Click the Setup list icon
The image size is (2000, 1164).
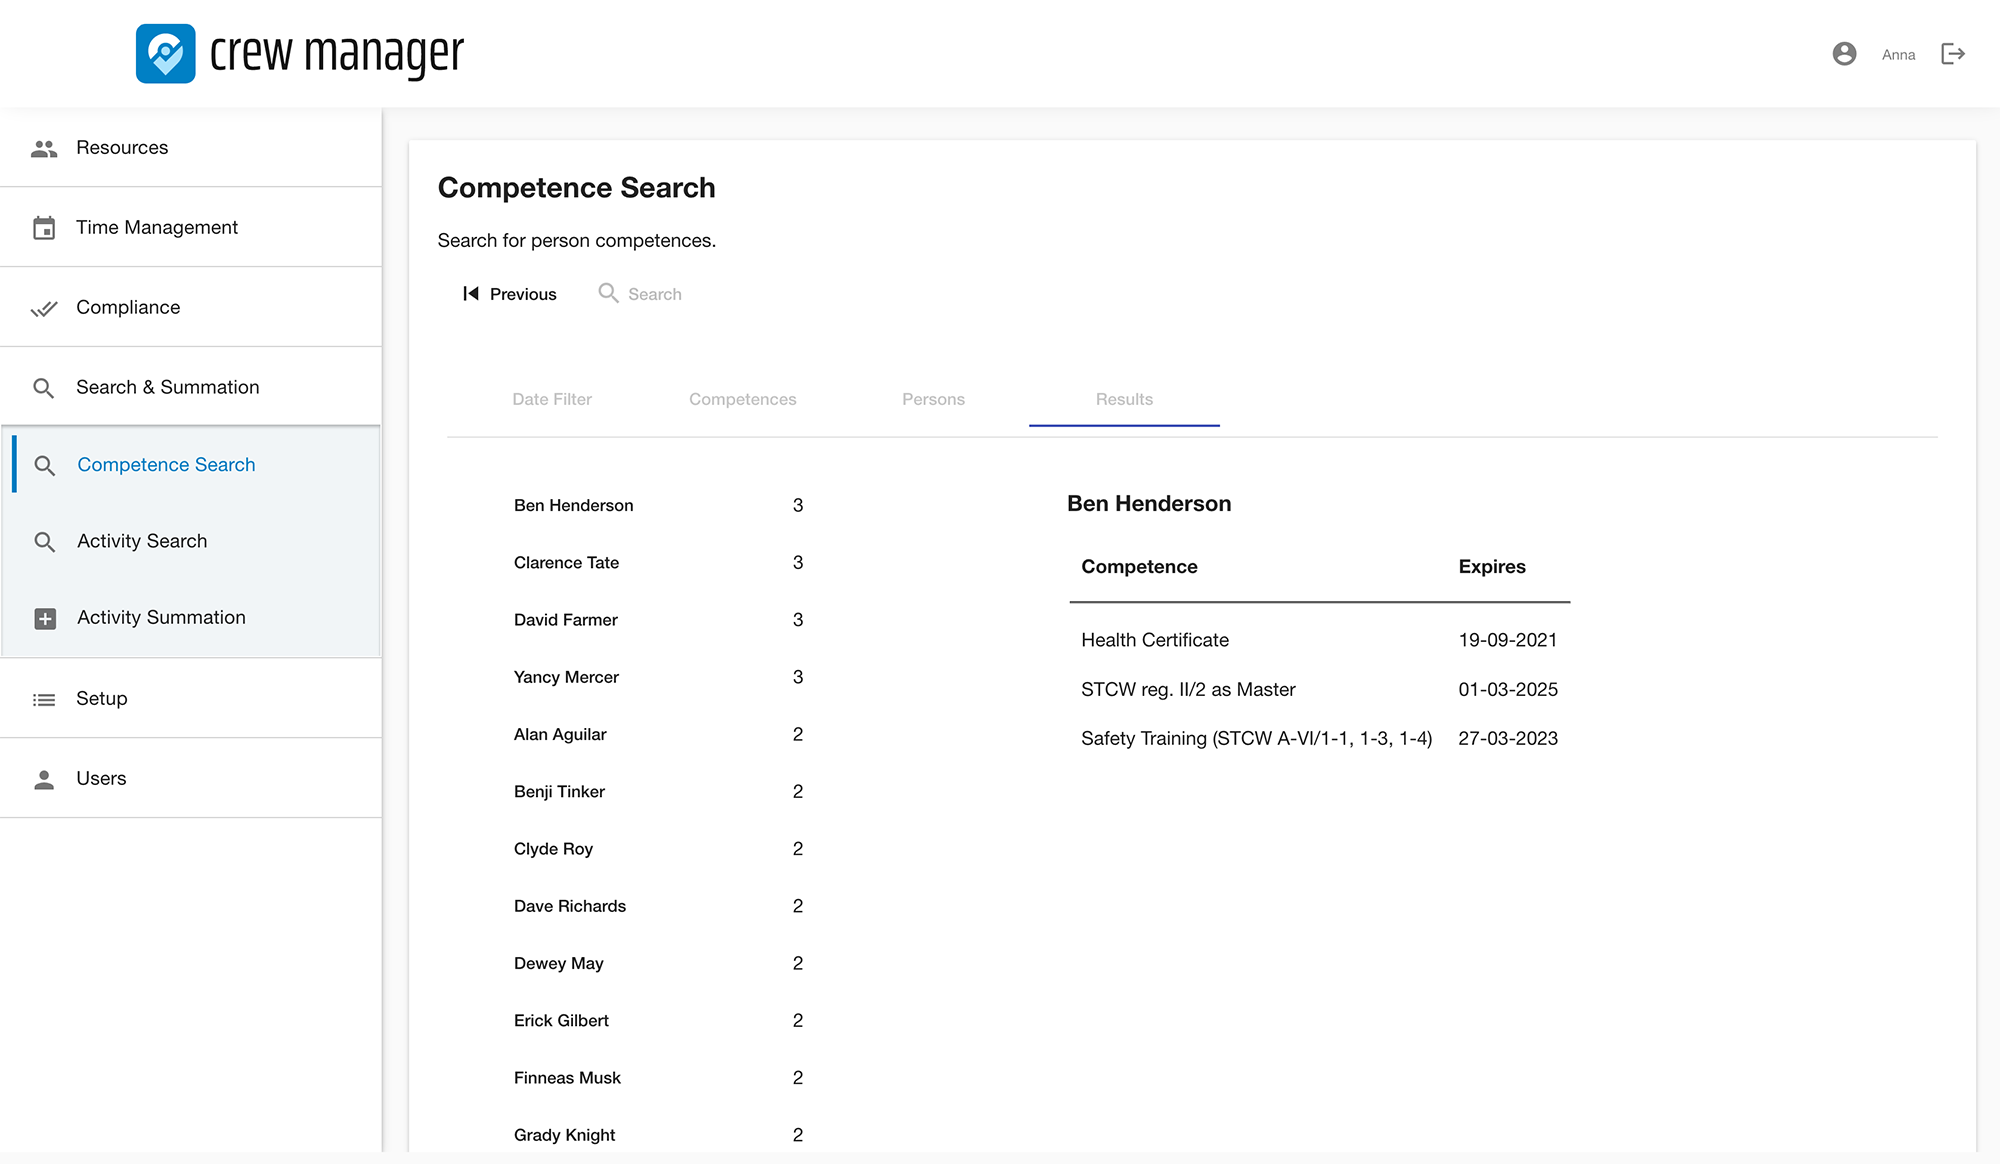(44, 699)
